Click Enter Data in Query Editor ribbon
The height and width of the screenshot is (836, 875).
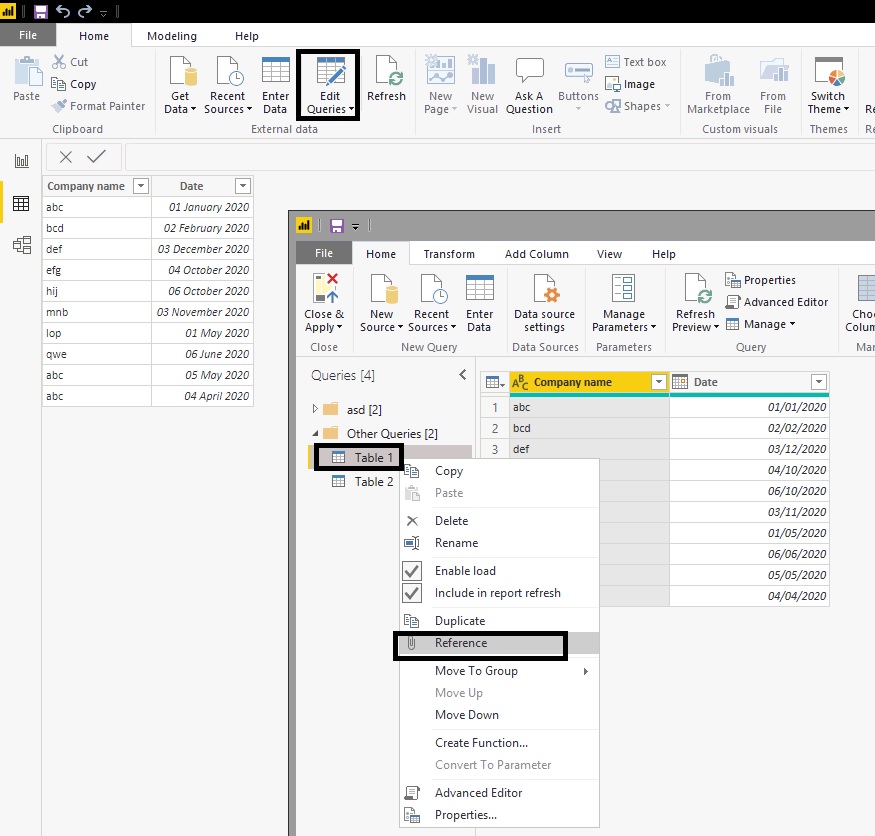point(479,304)
